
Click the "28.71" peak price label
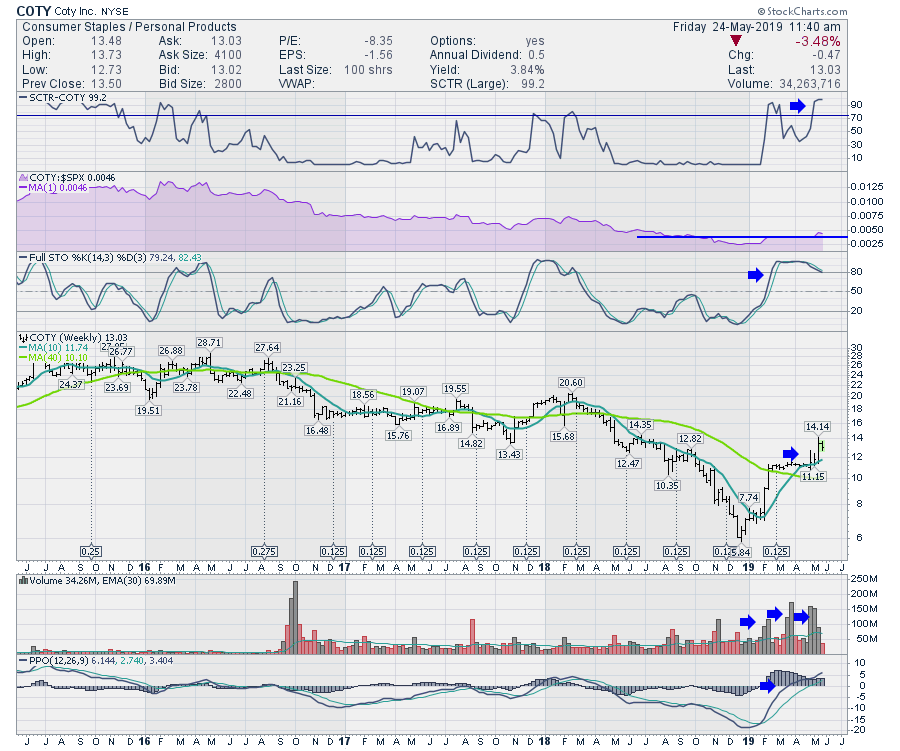(209, 343)
